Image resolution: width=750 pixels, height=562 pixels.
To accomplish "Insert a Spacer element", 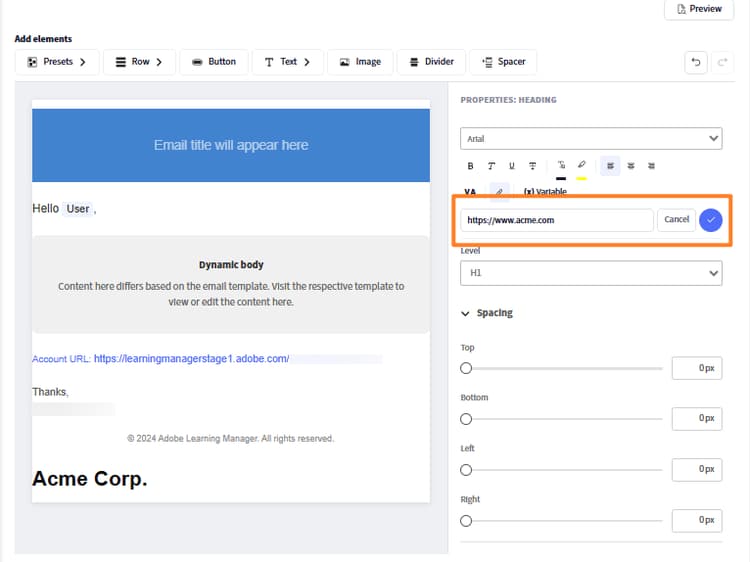I will [x=503, y=62].
